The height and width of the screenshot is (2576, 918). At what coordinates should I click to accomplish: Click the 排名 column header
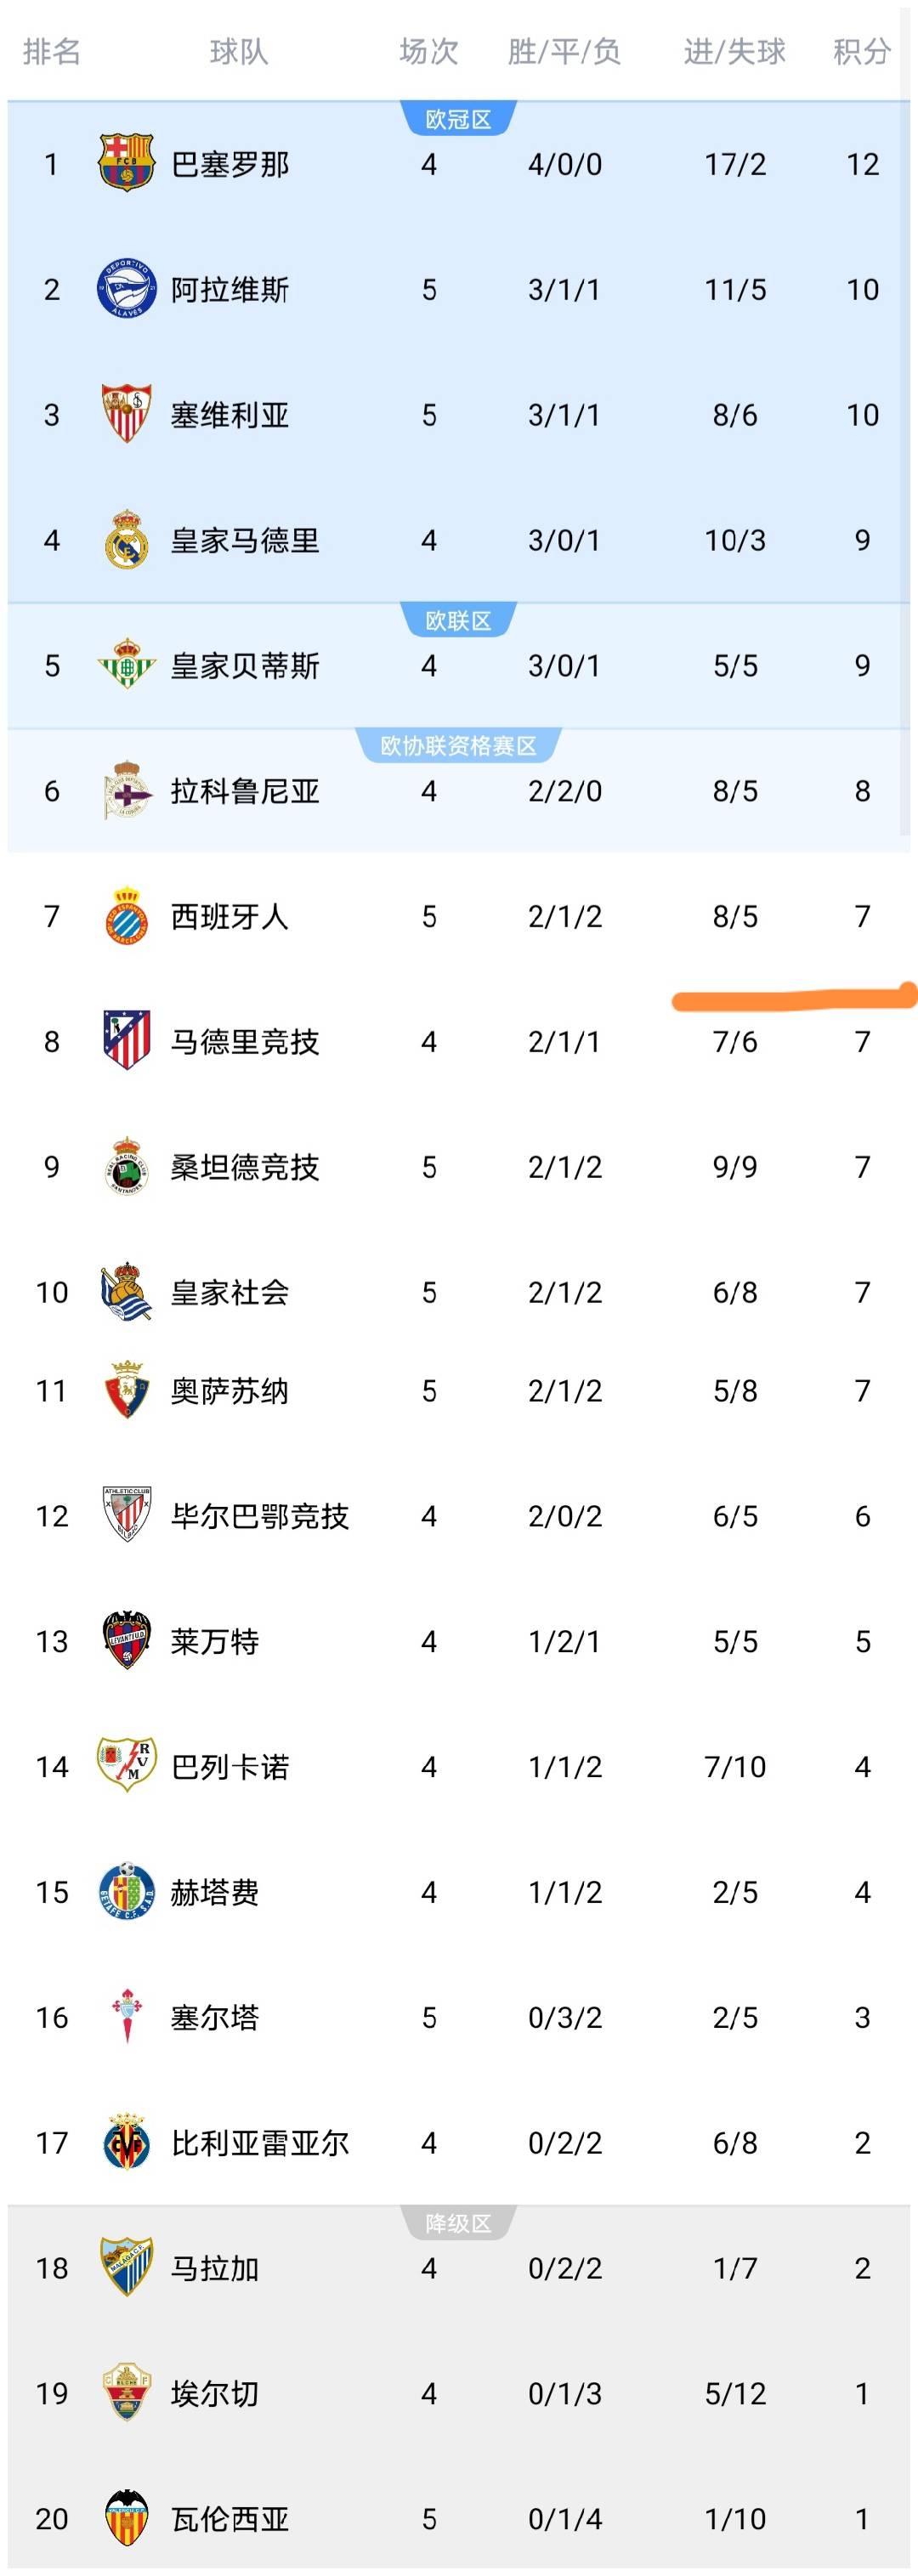pyautogui.click(x=52, y=51)
